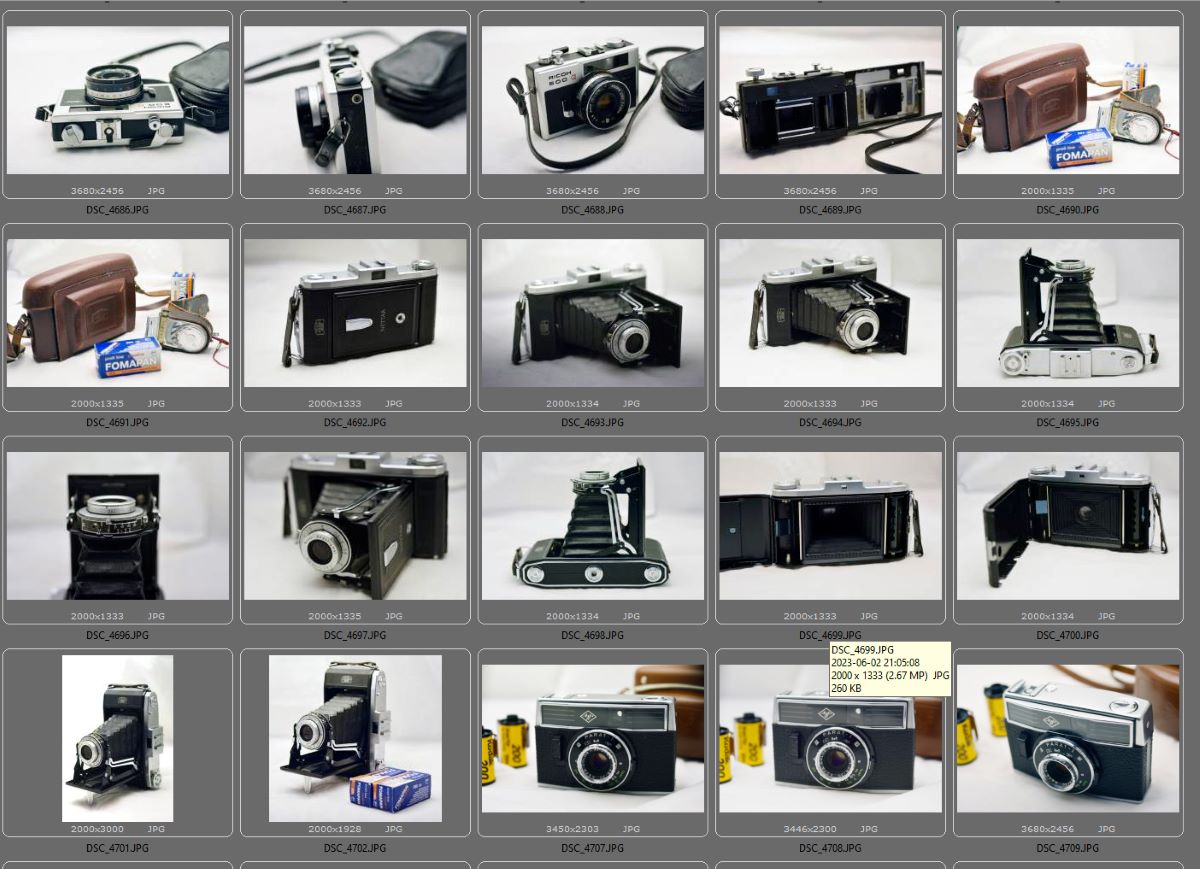
Task: Select the DSC_4700.JPG thumbnail
Action: [1068, 526]
